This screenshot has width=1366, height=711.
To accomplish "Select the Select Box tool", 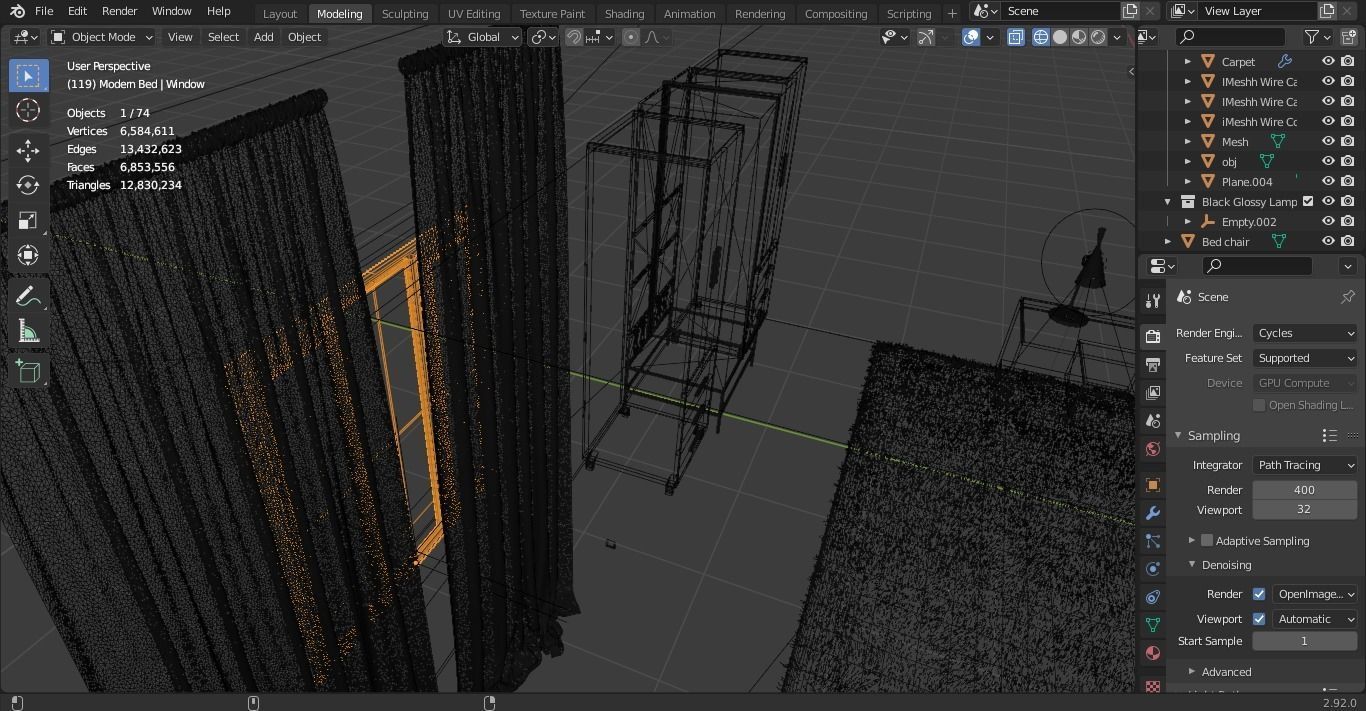I will 28,75.
